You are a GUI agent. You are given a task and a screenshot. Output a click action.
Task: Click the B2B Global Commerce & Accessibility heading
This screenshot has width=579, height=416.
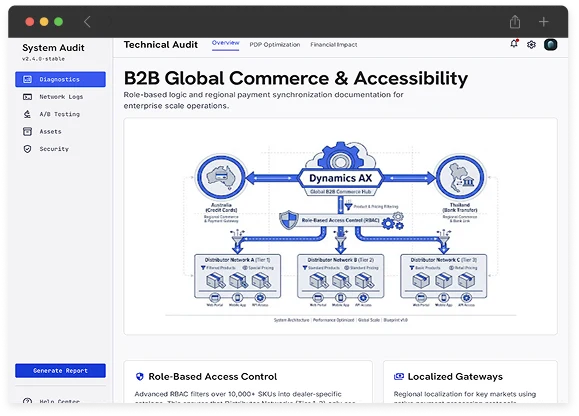click(296, 78)
